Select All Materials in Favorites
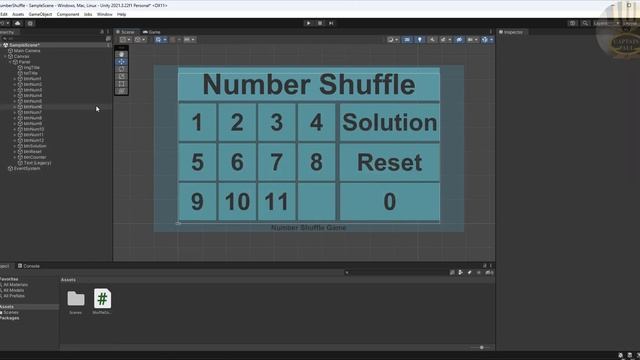640x360 pixels. [x=15, y=284]
